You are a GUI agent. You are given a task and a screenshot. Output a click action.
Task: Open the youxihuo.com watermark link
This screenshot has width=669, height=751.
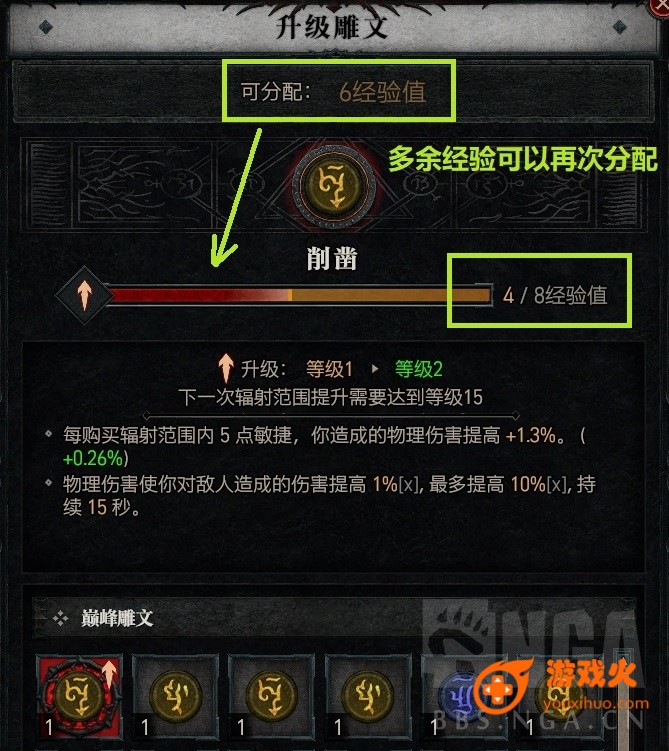(x=596, y=704)
